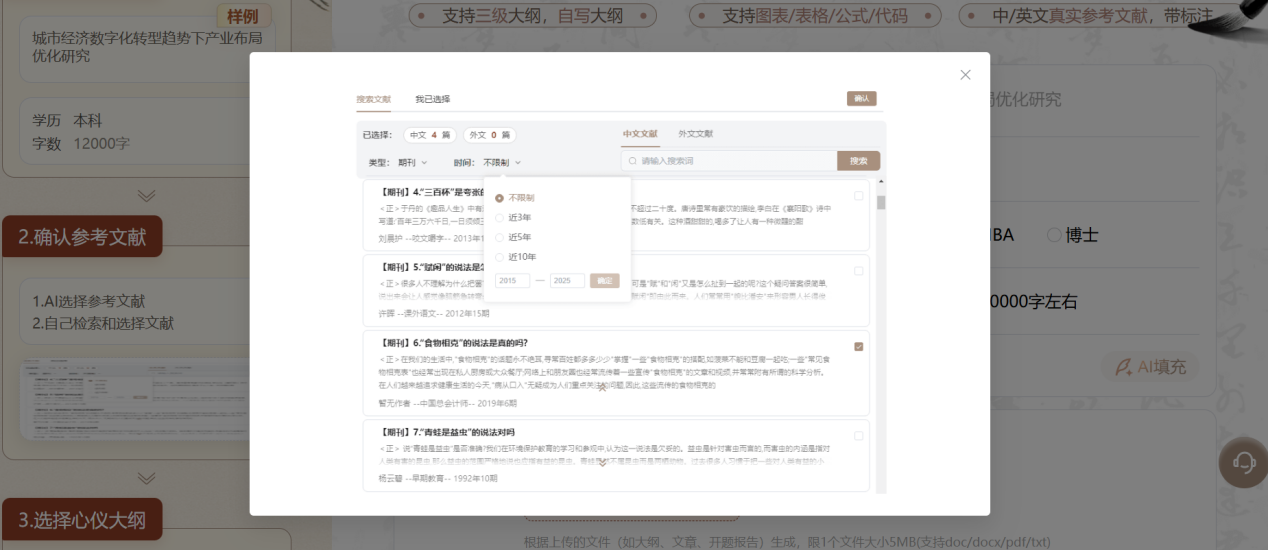Uncheck the box for article 6 食物相克
Screen dimensions: 1268x550
click(858, 347)
